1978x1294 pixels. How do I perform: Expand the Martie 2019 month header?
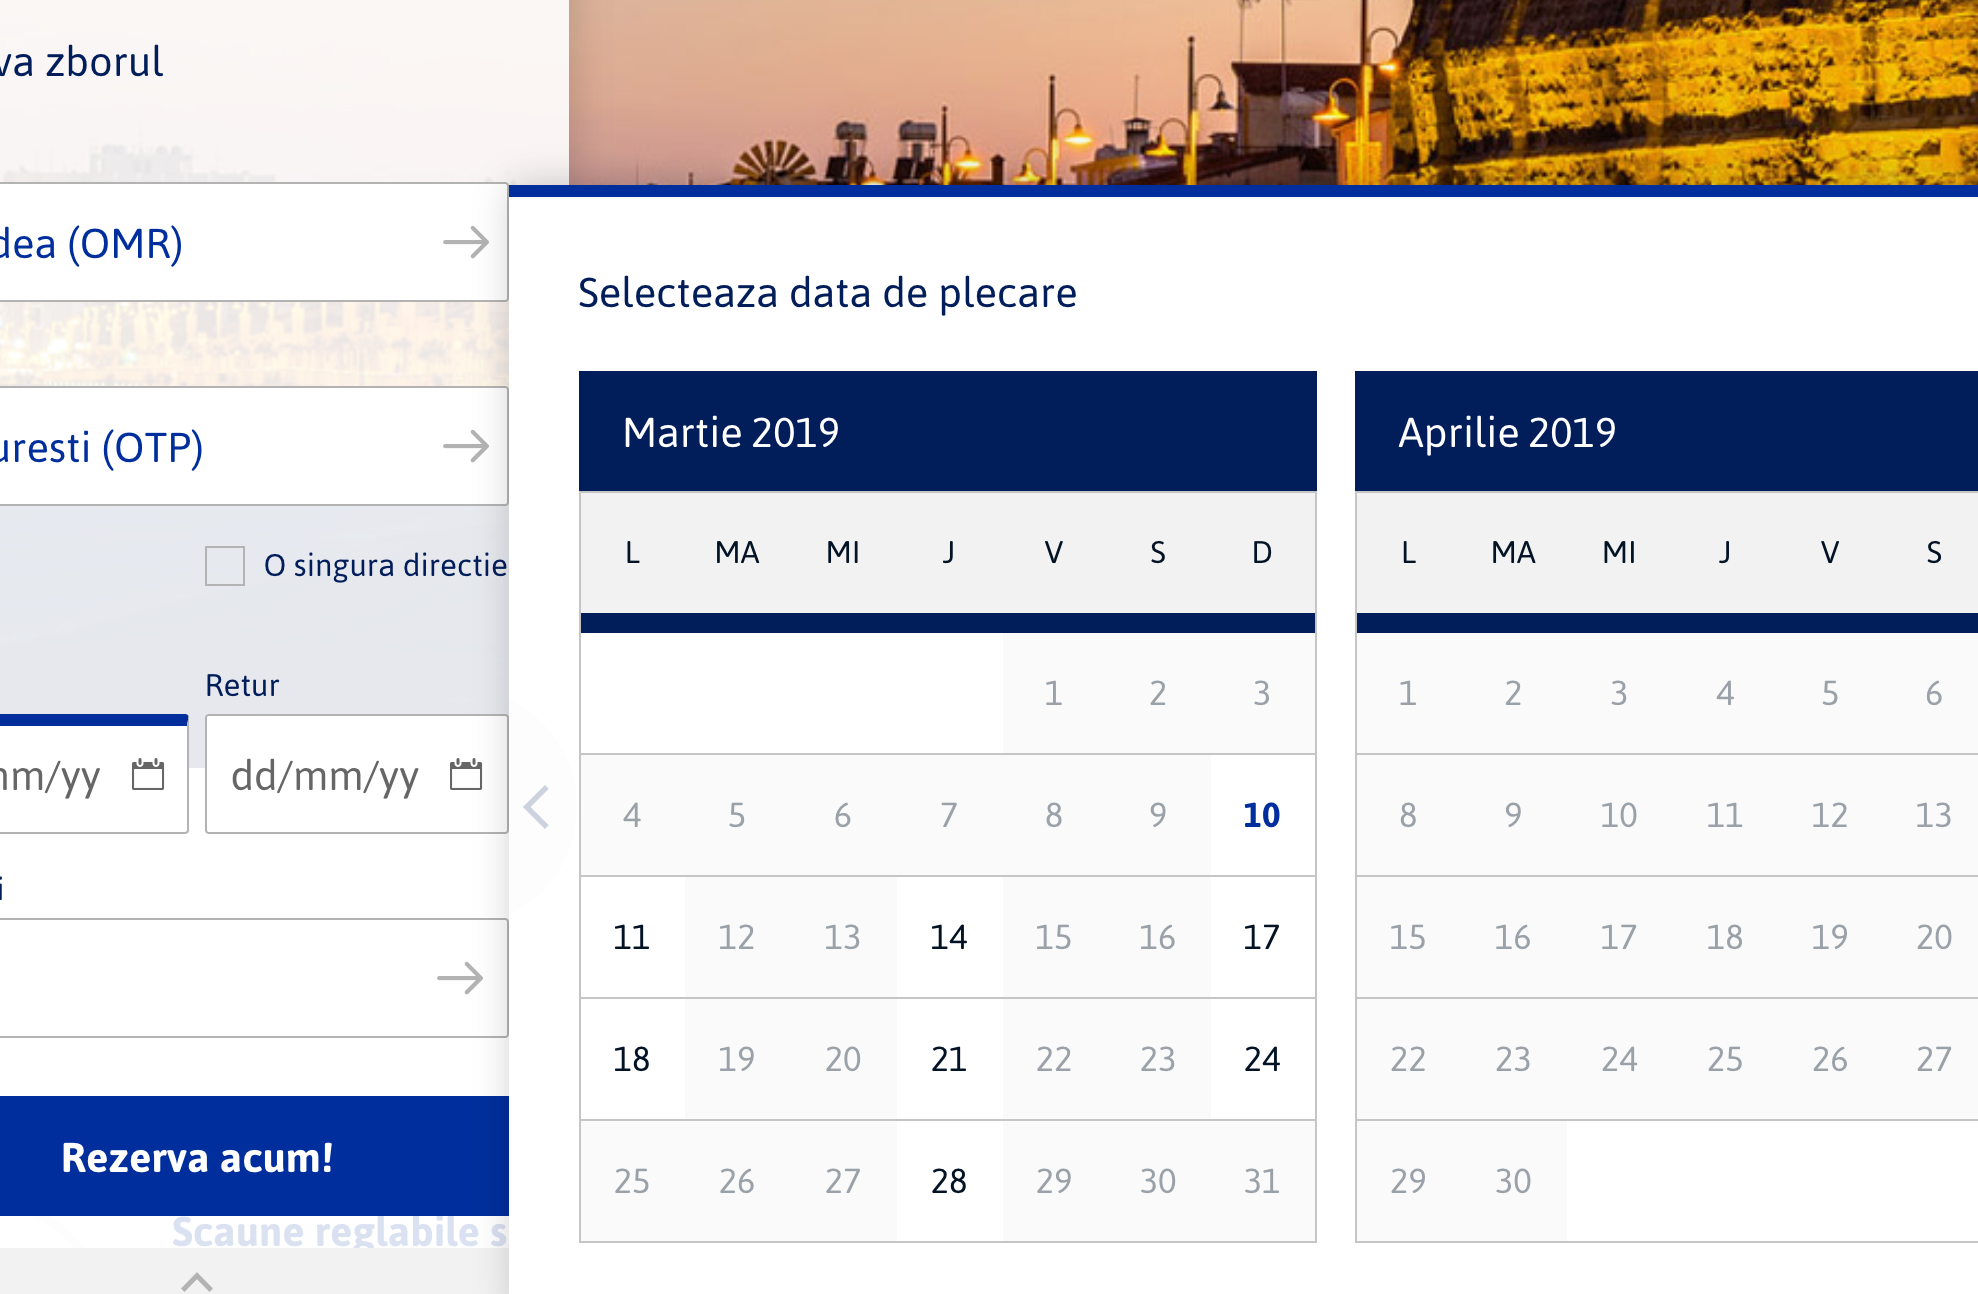click(x=731, y=432)
